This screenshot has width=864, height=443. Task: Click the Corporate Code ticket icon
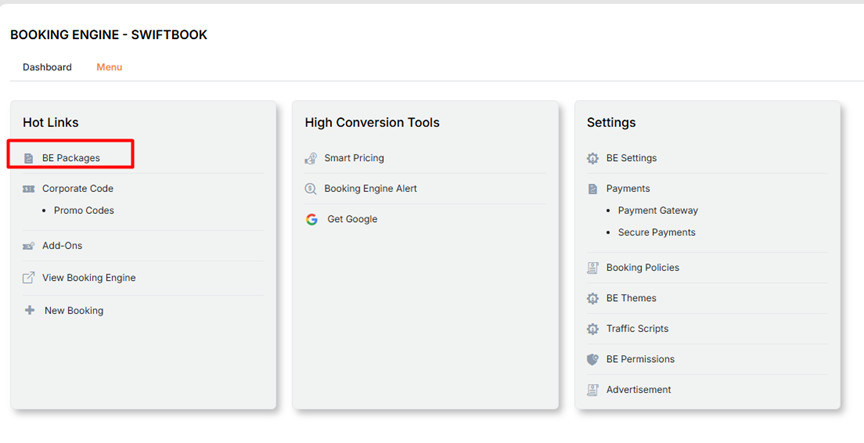(29, 189)
